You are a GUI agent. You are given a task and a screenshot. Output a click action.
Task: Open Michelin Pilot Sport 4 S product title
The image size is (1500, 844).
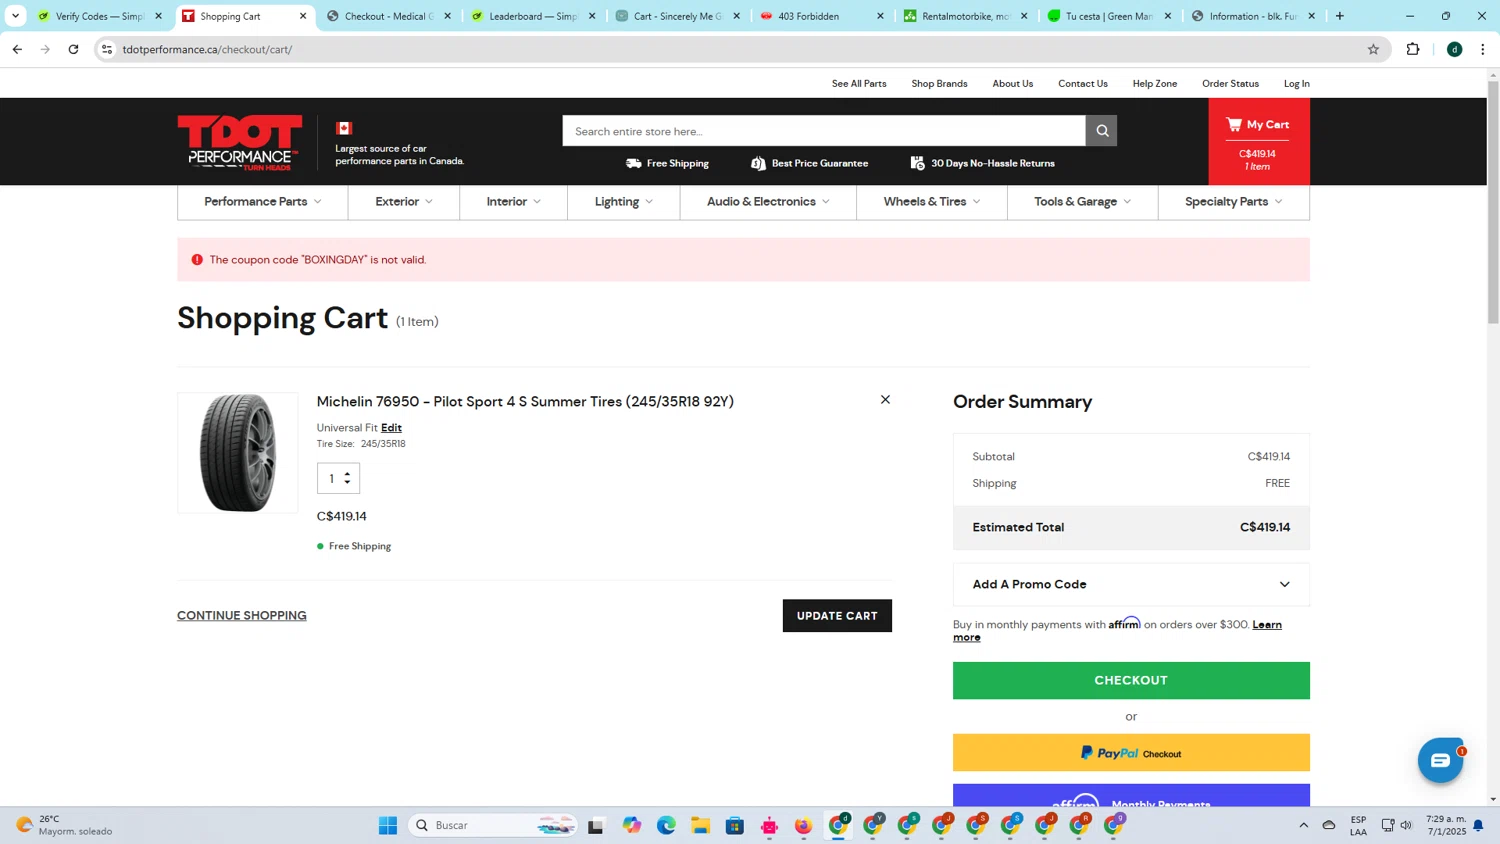[x=525, y=402]
